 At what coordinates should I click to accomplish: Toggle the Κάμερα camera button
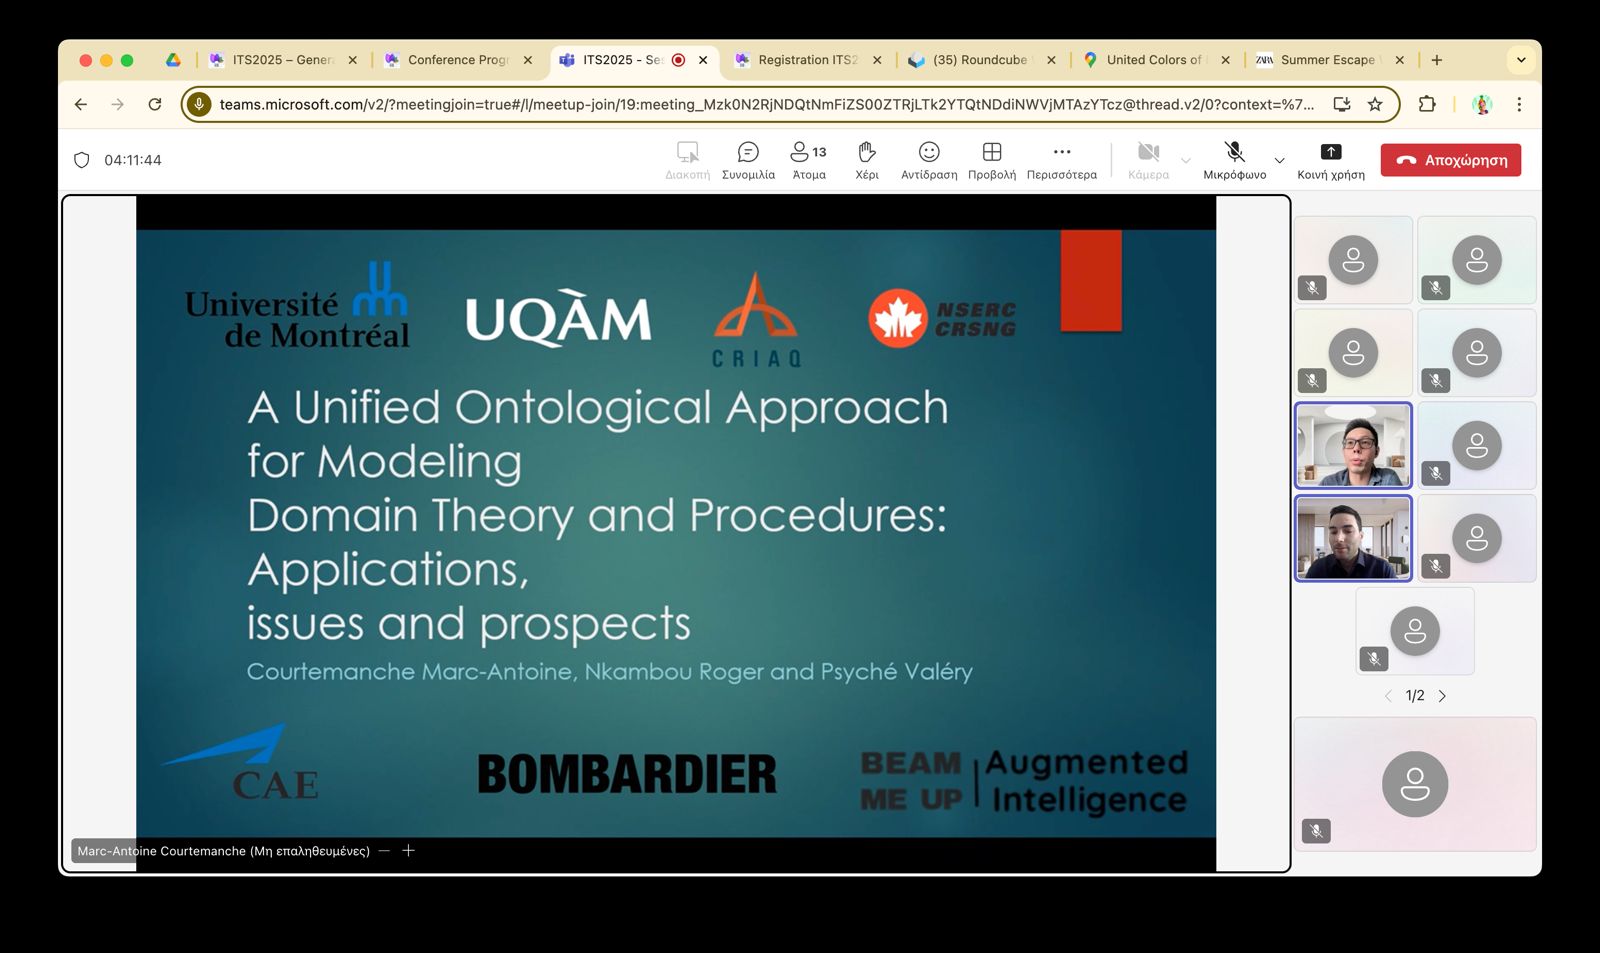click(x=1148, y=160)
